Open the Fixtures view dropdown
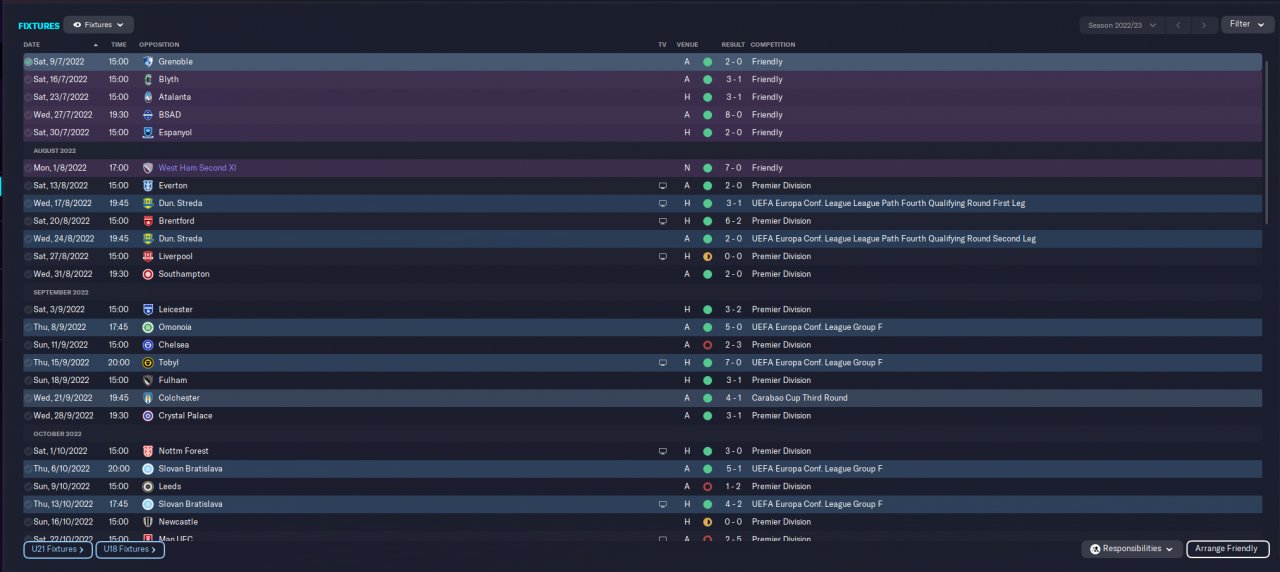 point(98,25)
